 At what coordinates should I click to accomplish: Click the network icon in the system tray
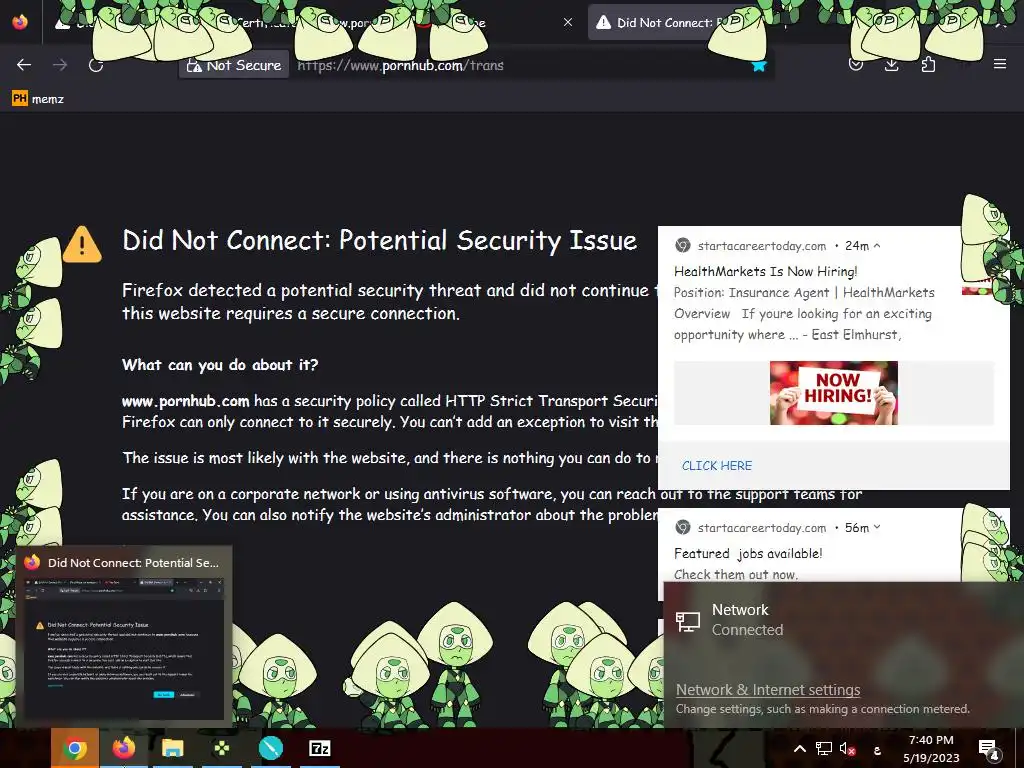point(824,749)
